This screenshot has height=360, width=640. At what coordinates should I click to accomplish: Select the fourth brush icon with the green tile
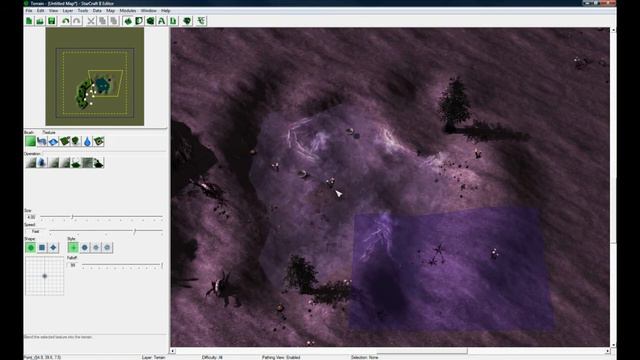pos(64,141)
